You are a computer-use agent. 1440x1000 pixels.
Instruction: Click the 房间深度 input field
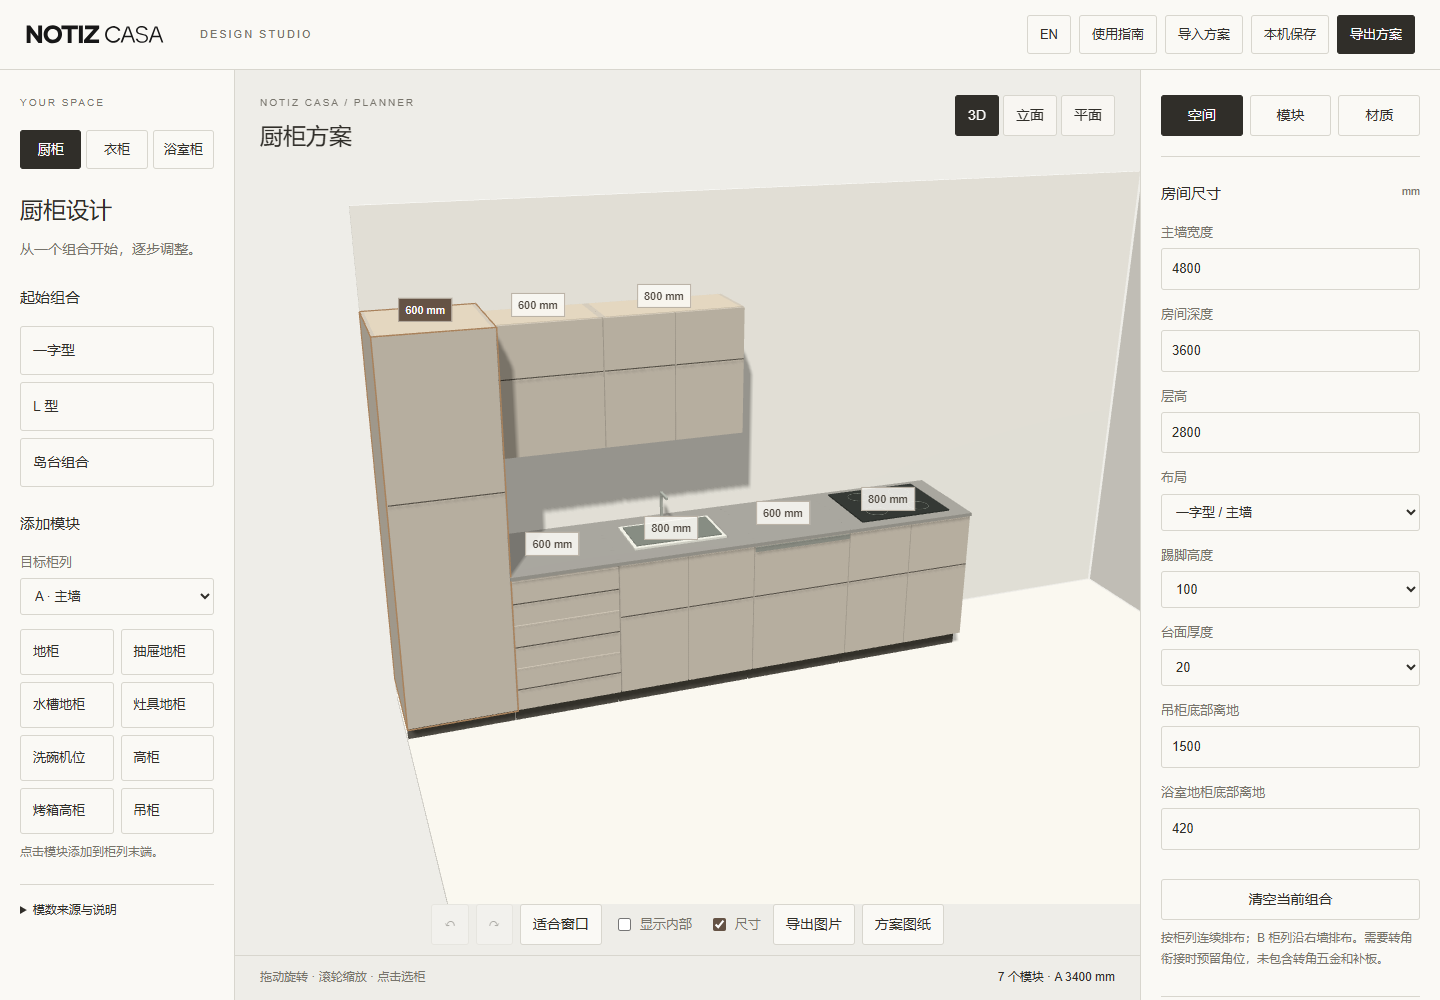(1290, 351)
